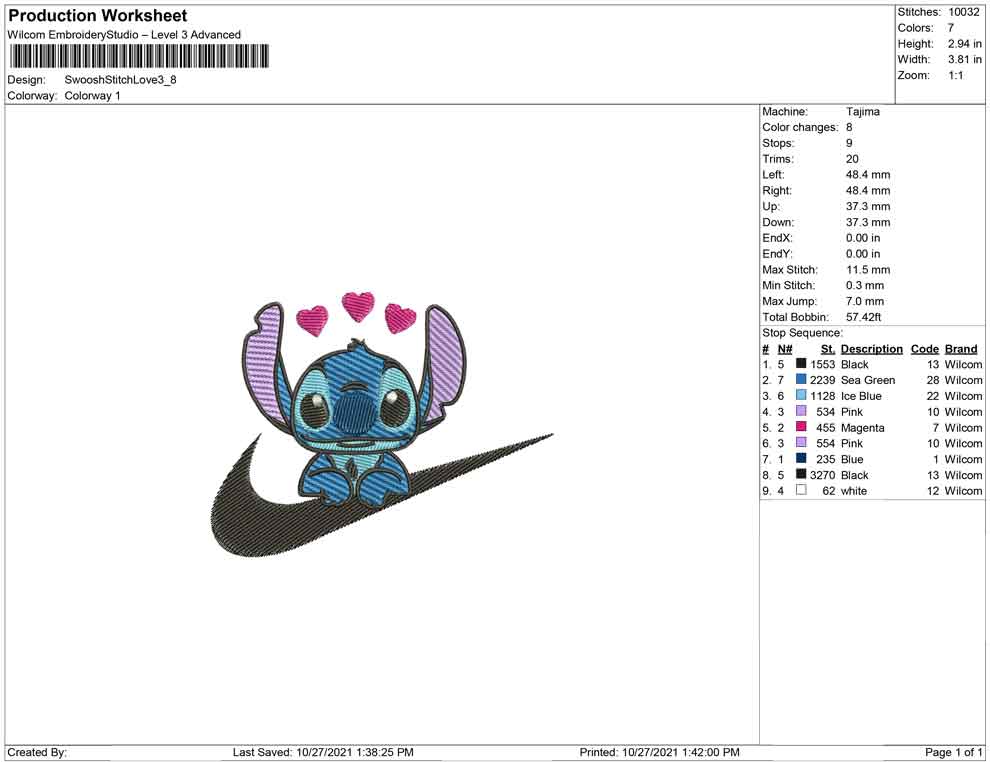Click the machine value 'Tajima'
This screenshot has width=990, height=762.
click(x=862, y=112)
